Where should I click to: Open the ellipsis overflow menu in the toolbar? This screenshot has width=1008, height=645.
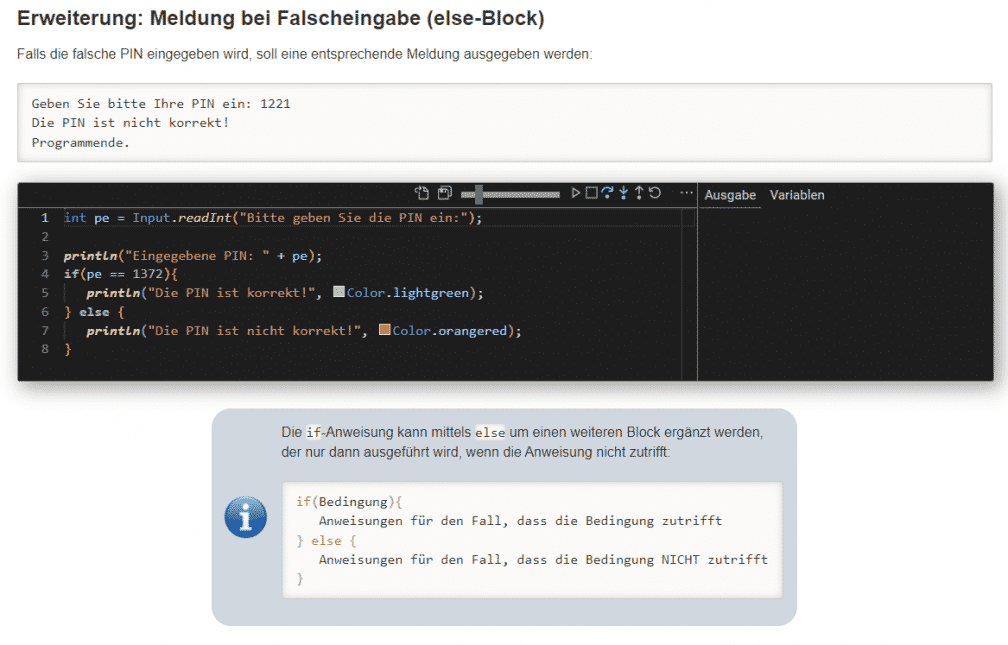[x=684, y=193]
